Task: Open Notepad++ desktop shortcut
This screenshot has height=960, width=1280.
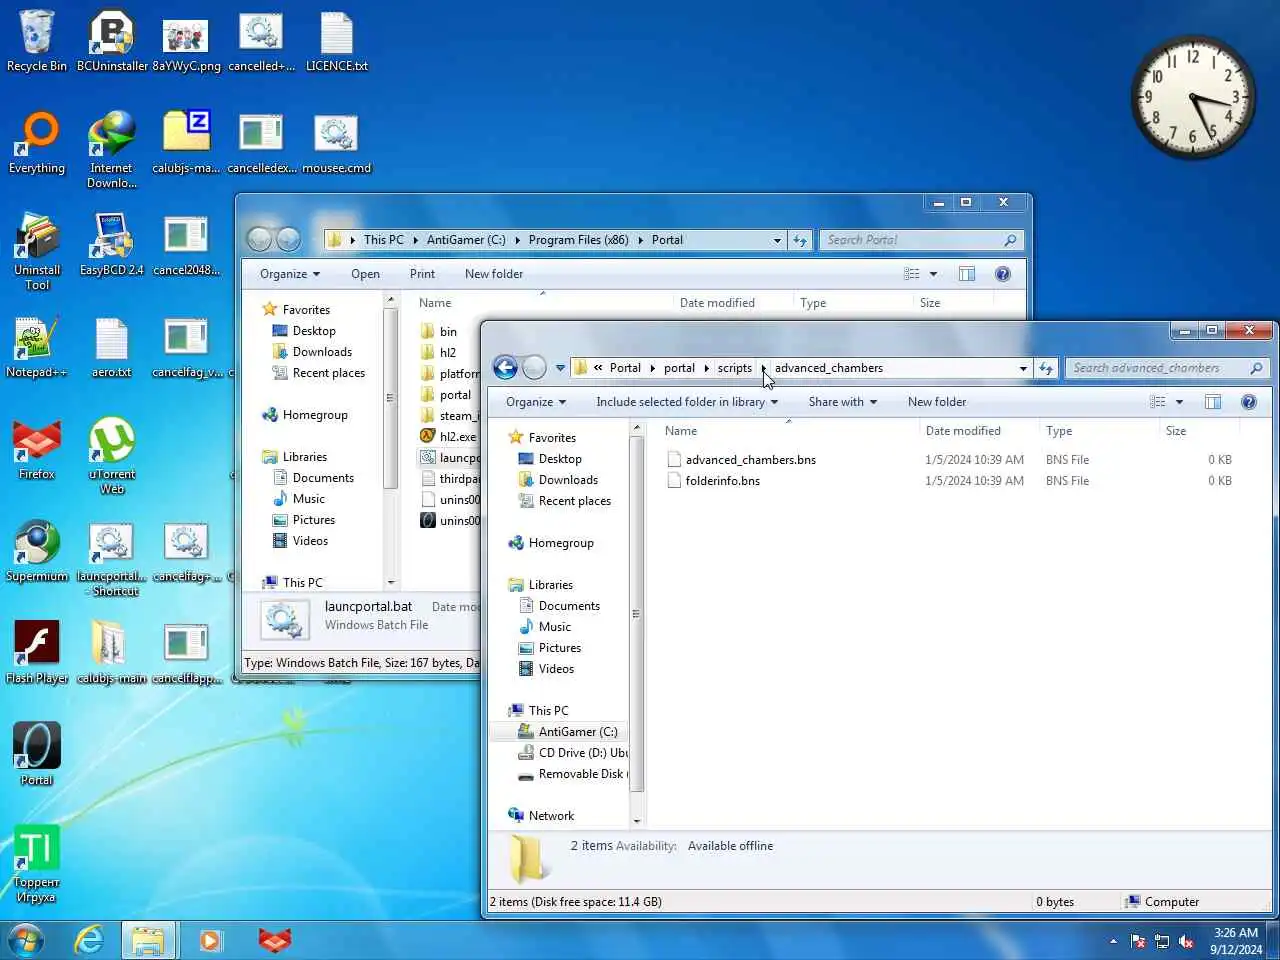Action: [37, 347]
